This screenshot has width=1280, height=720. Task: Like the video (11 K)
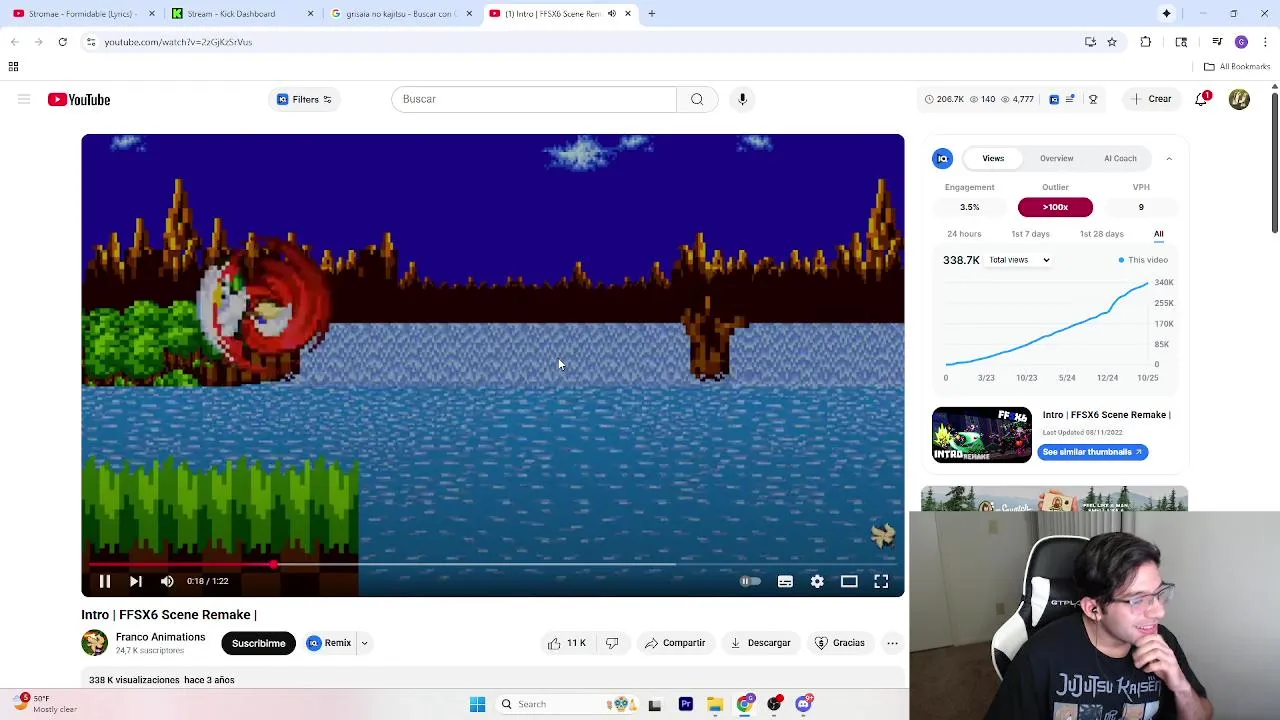[566, 643]
